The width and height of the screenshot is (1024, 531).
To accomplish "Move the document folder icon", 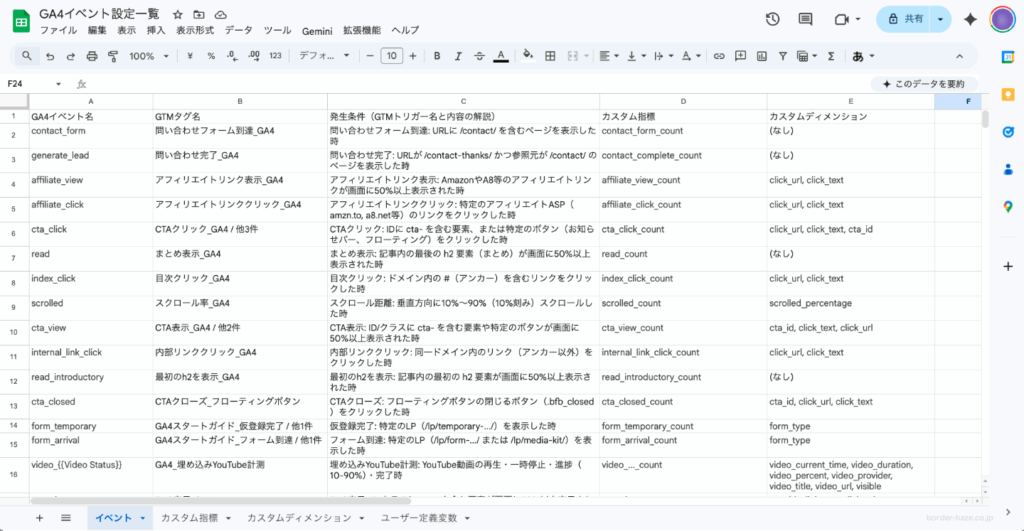I will 199,14.
